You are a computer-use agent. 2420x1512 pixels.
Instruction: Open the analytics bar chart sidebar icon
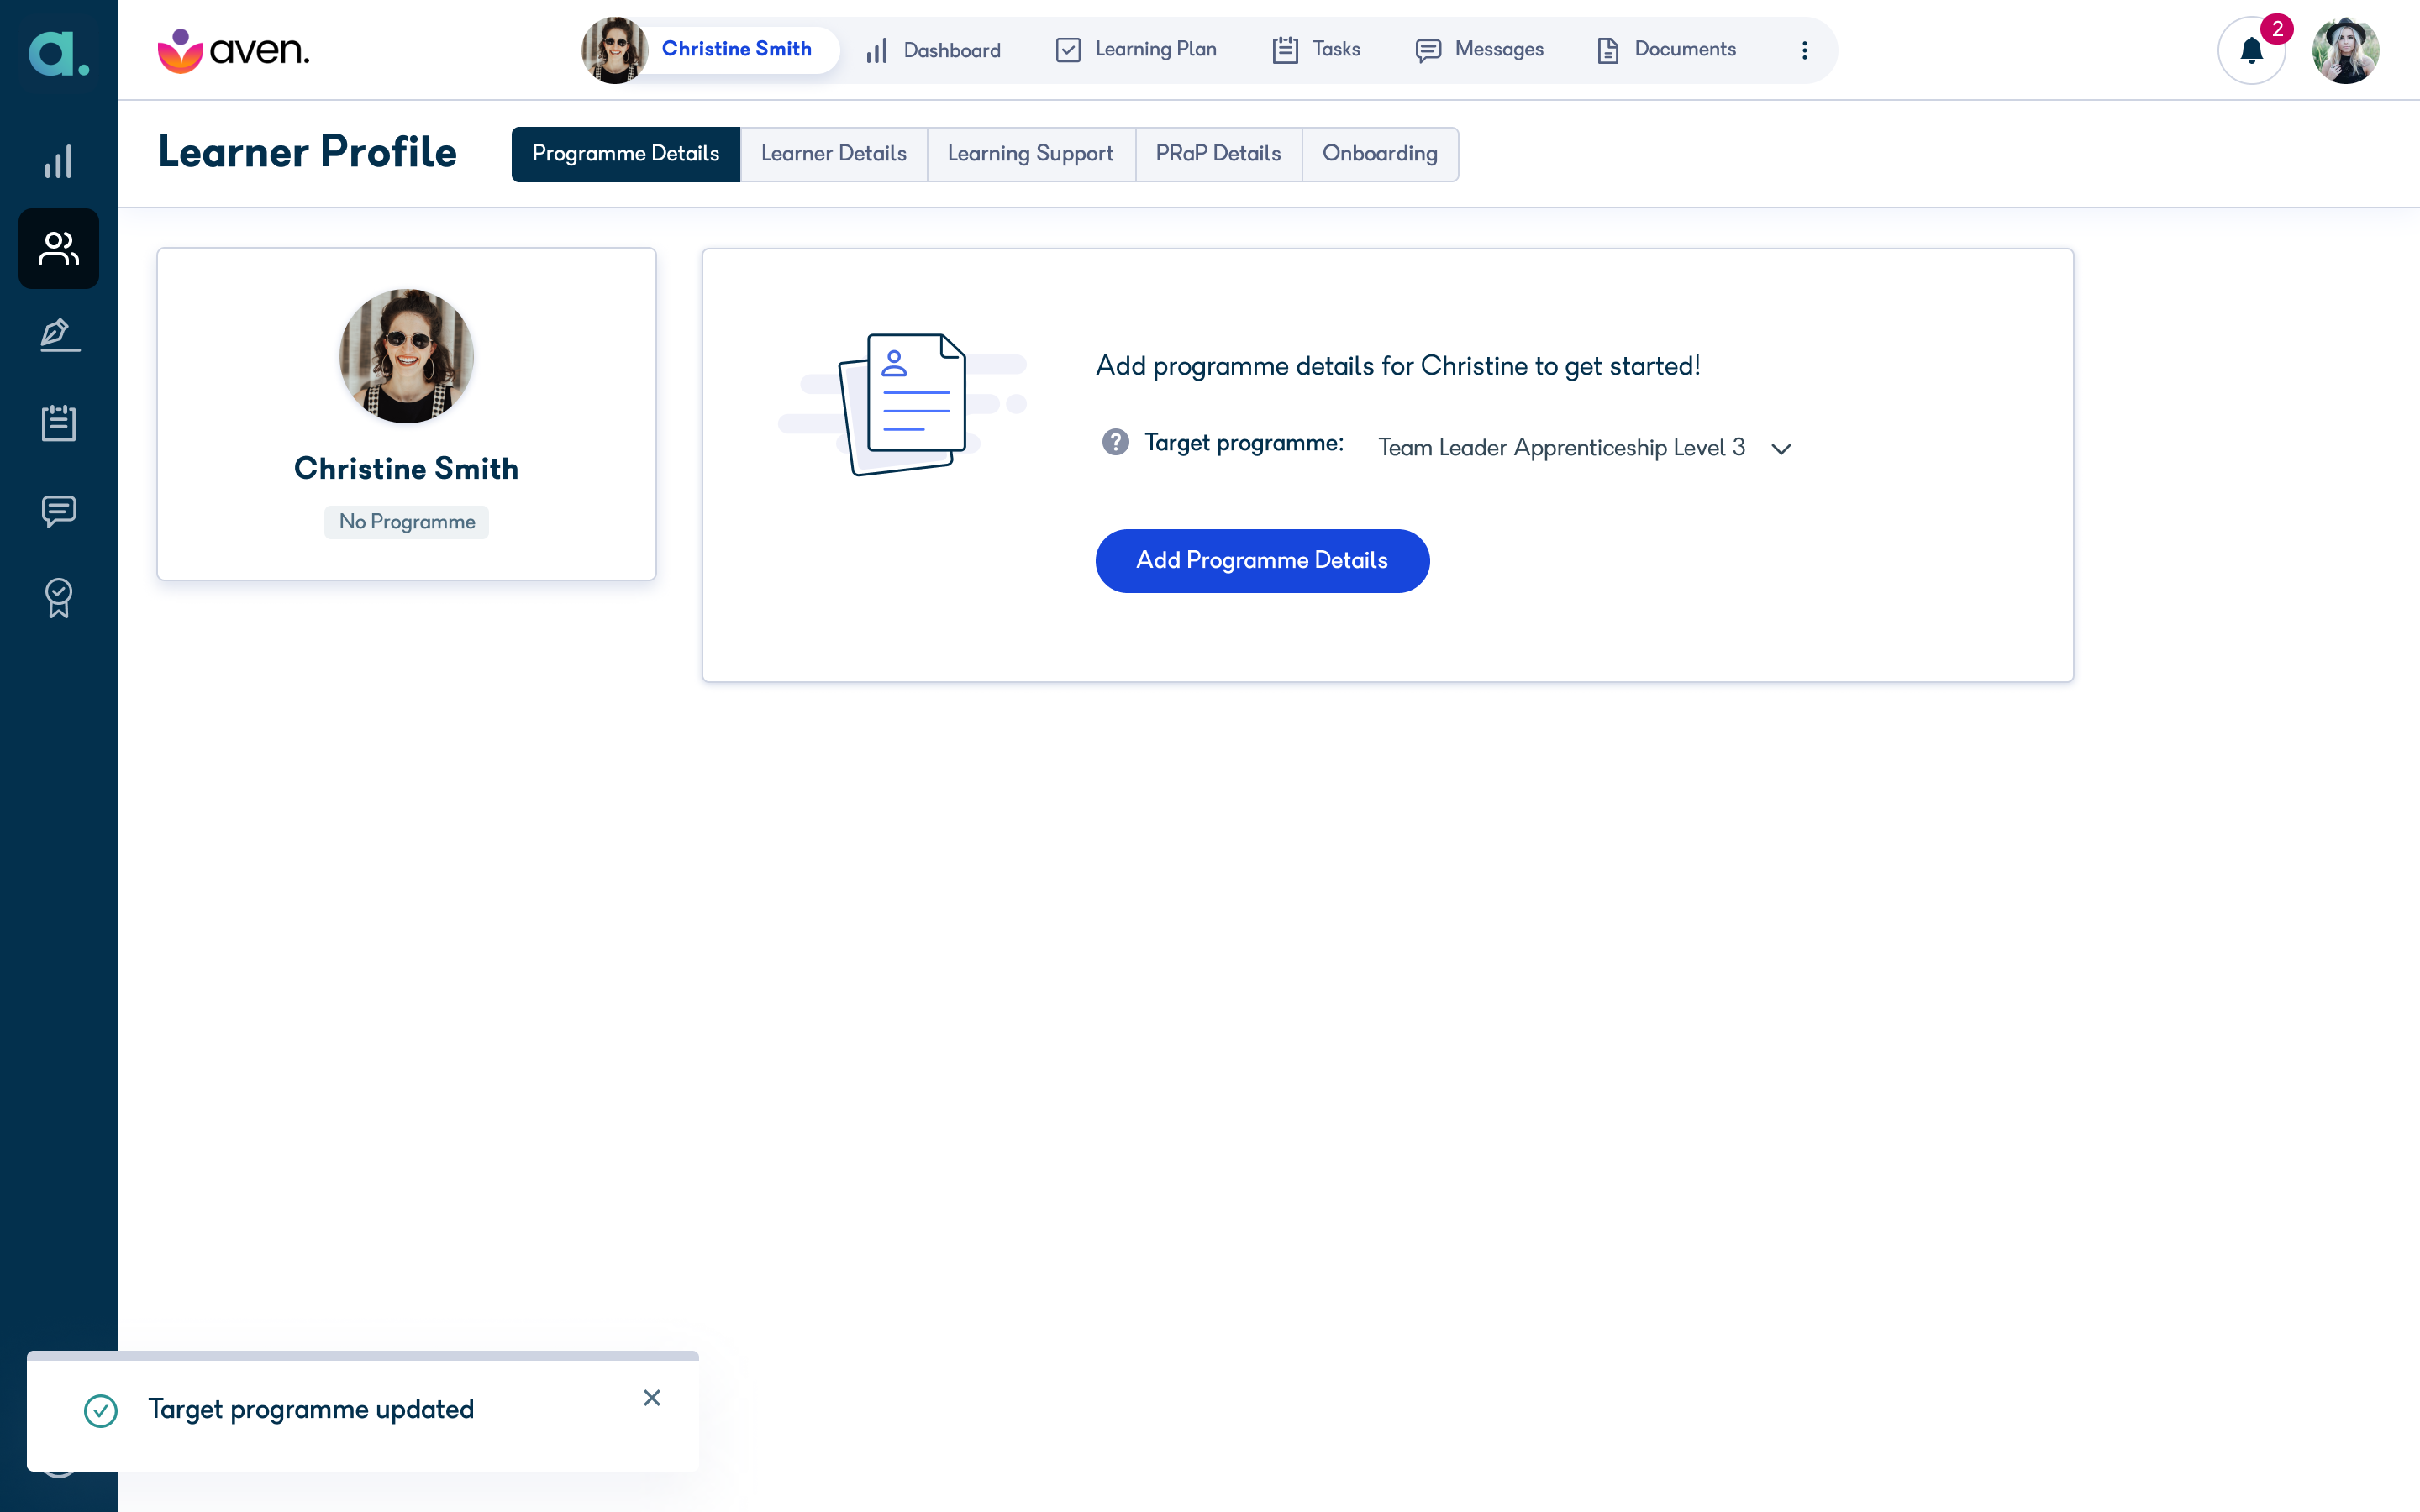point(59,162)
